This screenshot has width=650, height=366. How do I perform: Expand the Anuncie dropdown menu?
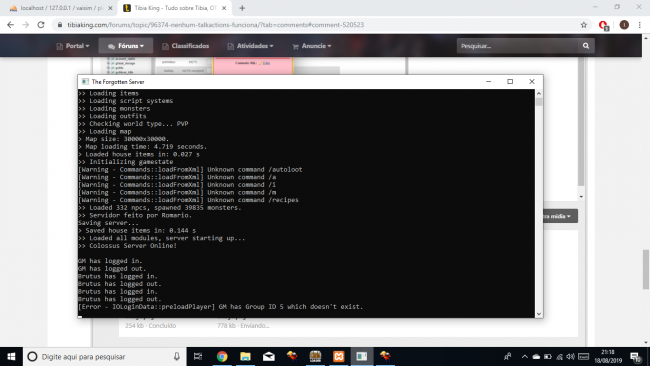[312, 46]
